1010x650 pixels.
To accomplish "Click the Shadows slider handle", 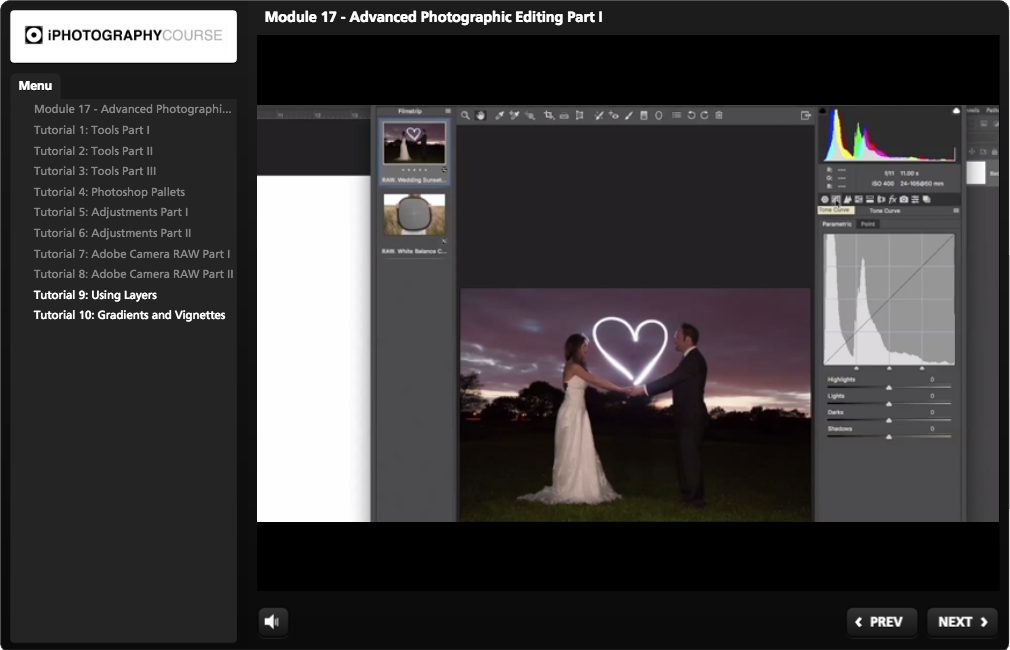I will [889, 437].
